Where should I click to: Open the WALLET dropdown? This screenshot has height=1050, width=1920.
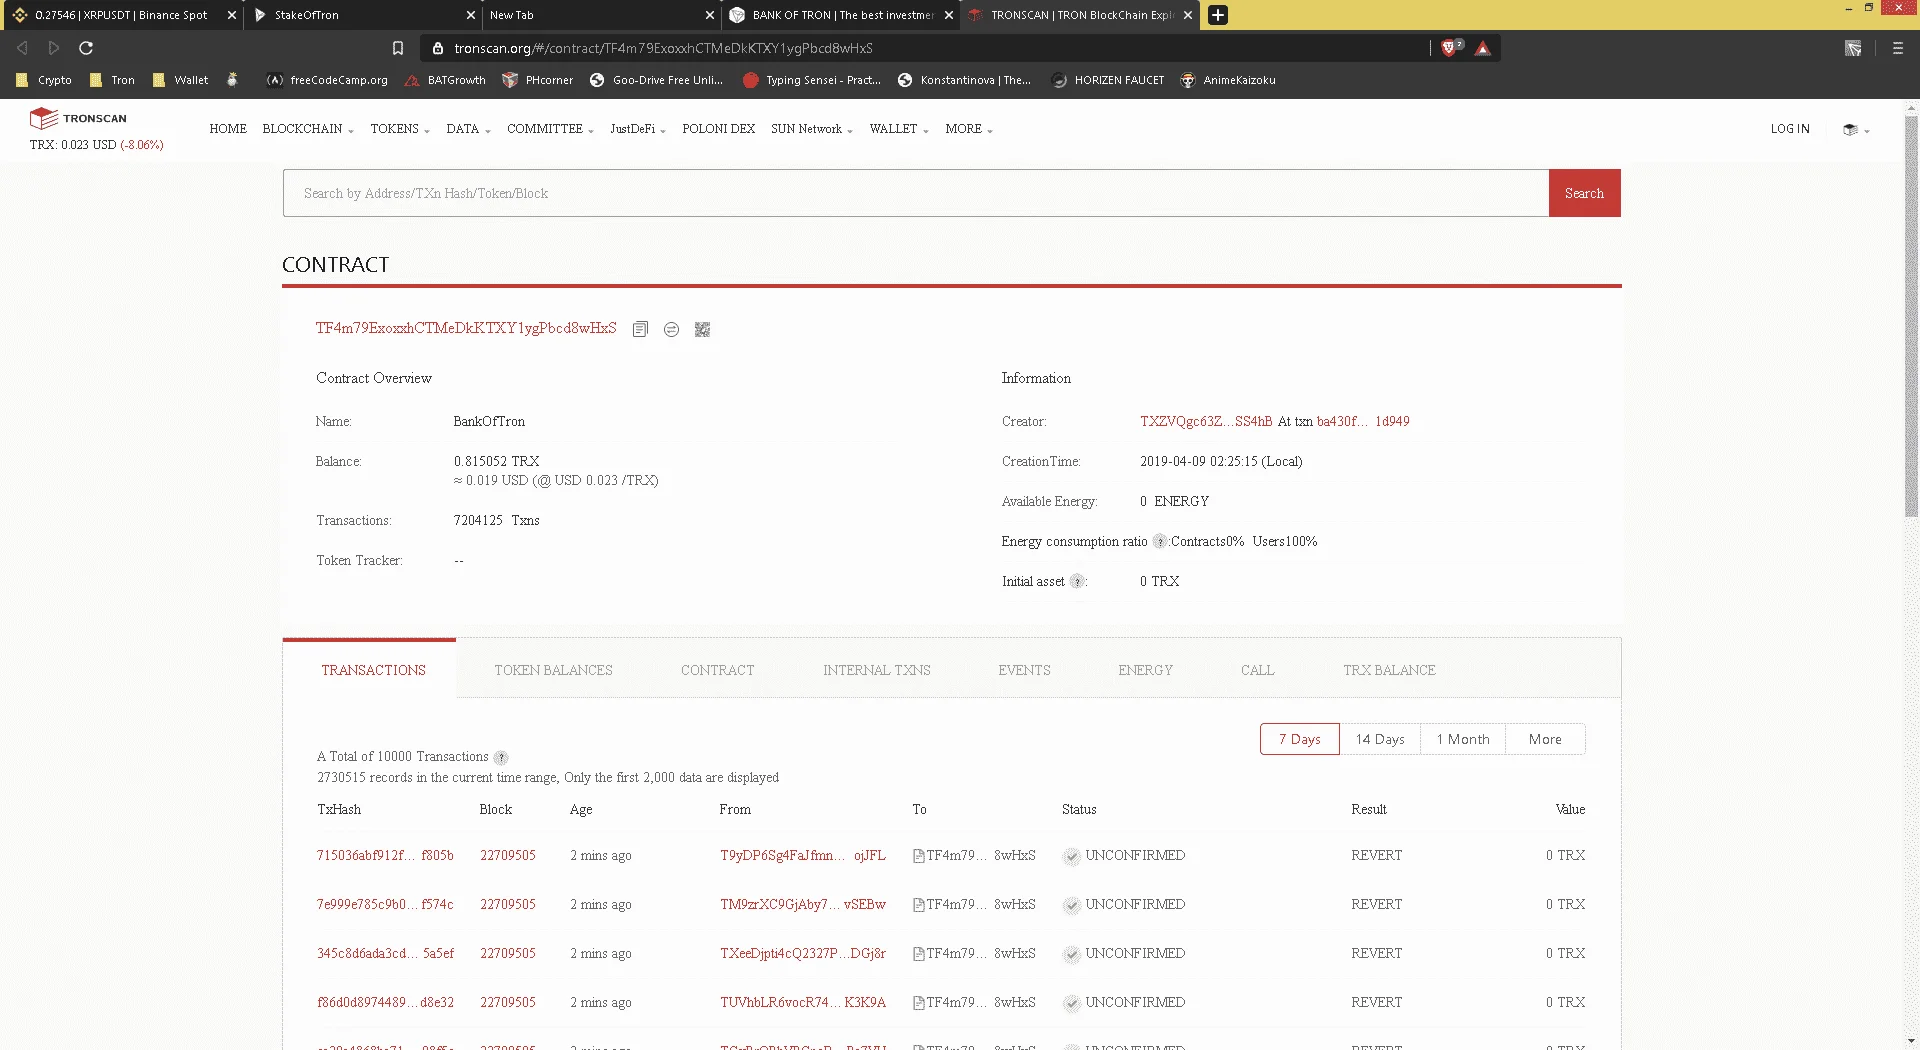pos(899,129)
